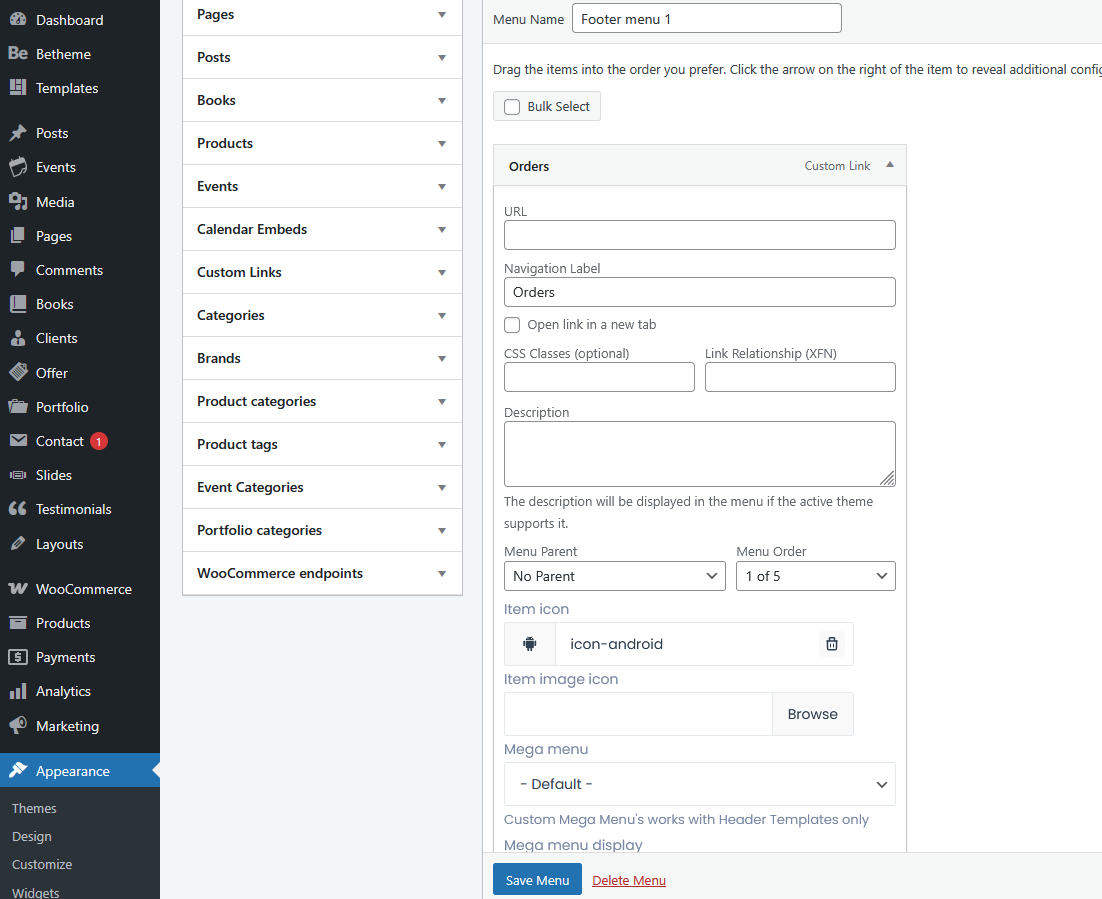Click the Betheme logo icon
The image size is (1102, 899).
(18, 54)
